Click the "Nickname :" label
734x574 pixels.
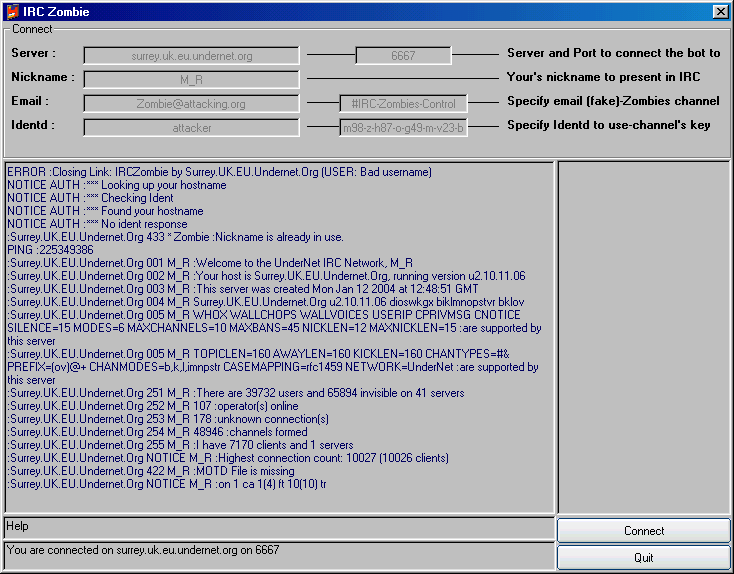click(x=43, y=77)
